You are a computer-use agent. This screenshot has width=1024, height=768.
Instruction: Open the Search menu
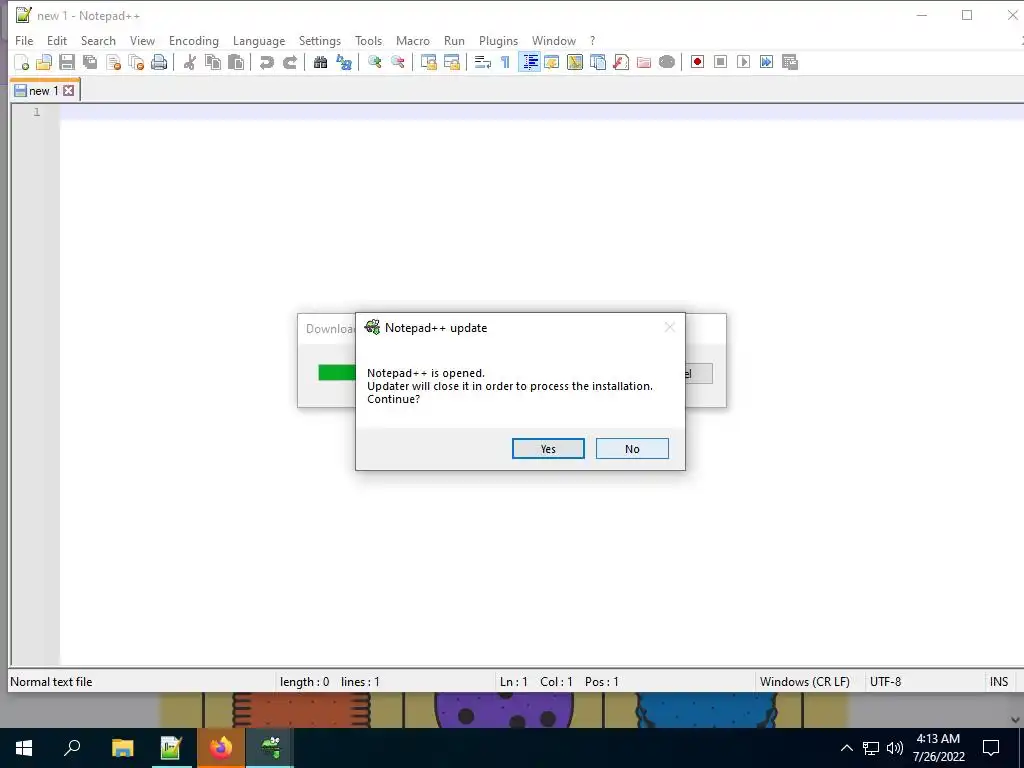click(x=98, y=40)
